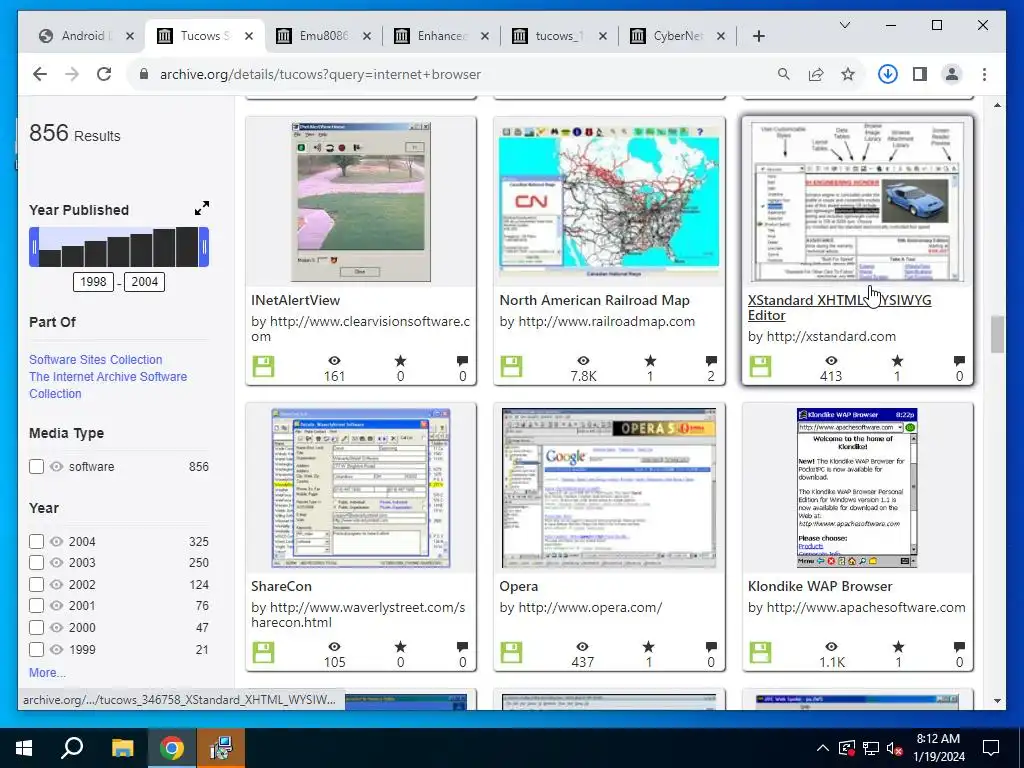Toggle eye icon next to 2004
The image size is (1024, 768).
[57, 541]
